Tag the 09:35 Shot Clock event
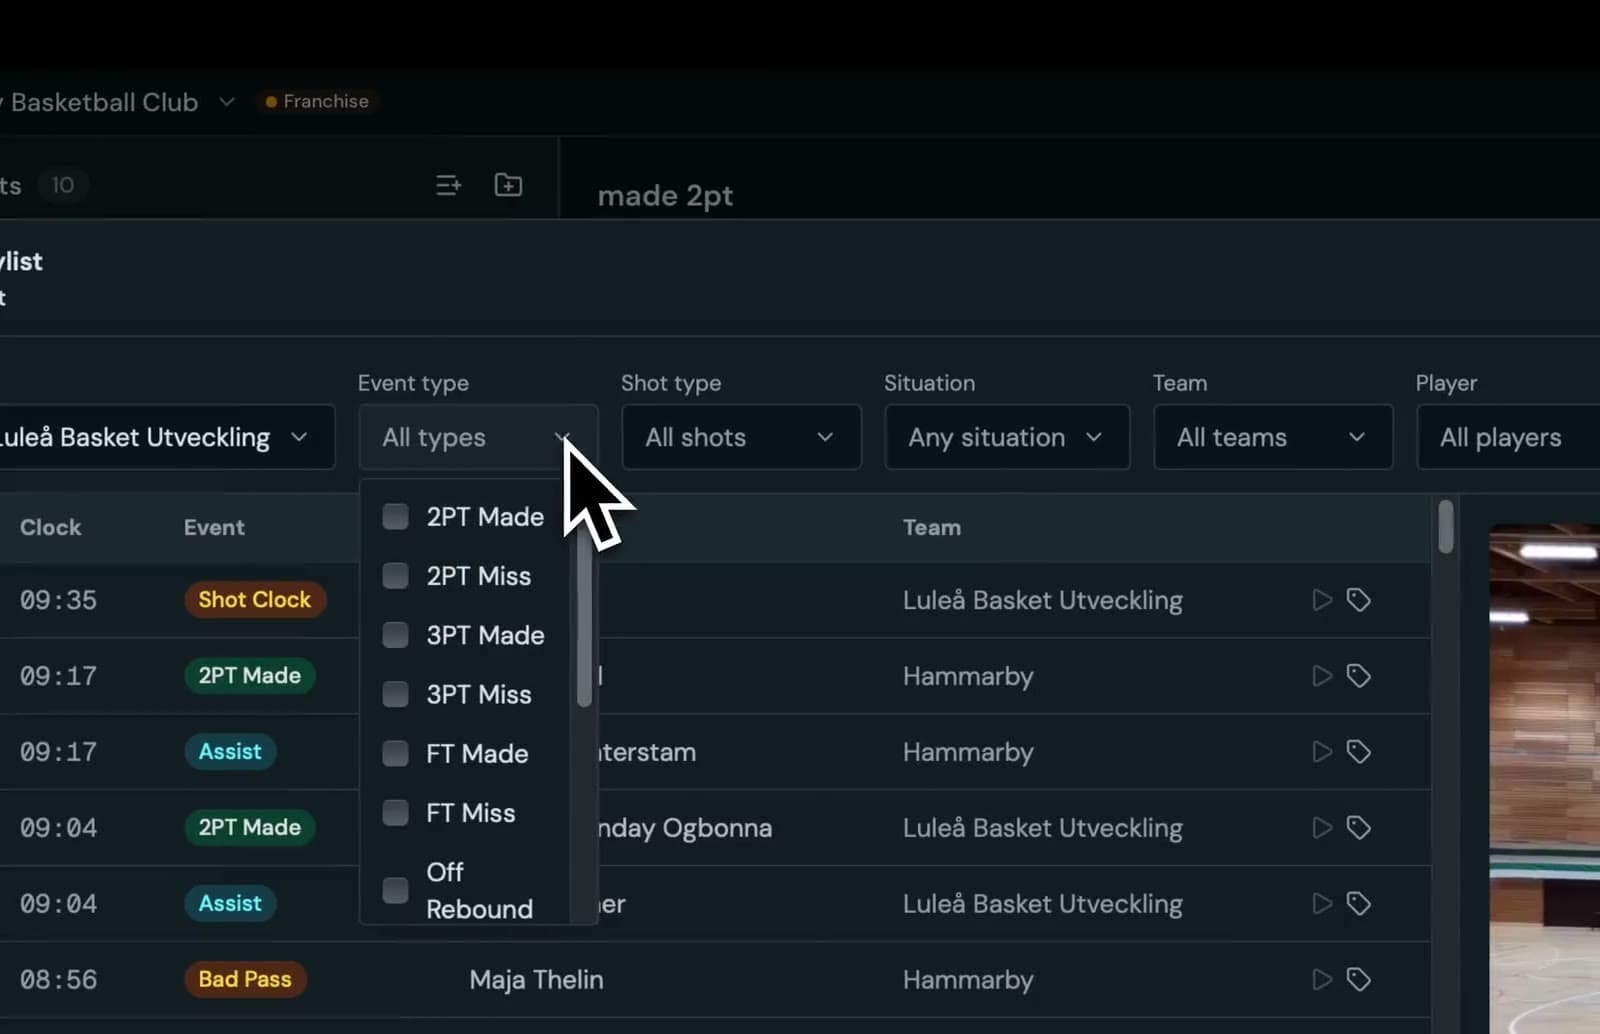 (1358, 600)
